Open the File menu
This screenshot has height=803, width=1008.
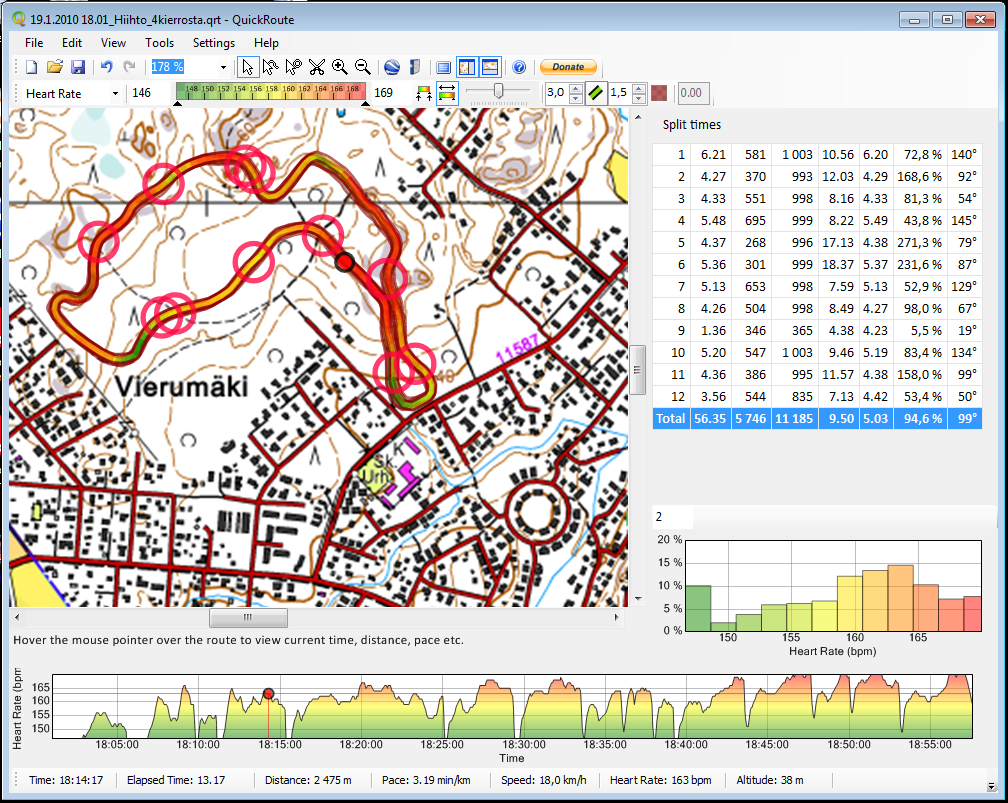point(34,43)
